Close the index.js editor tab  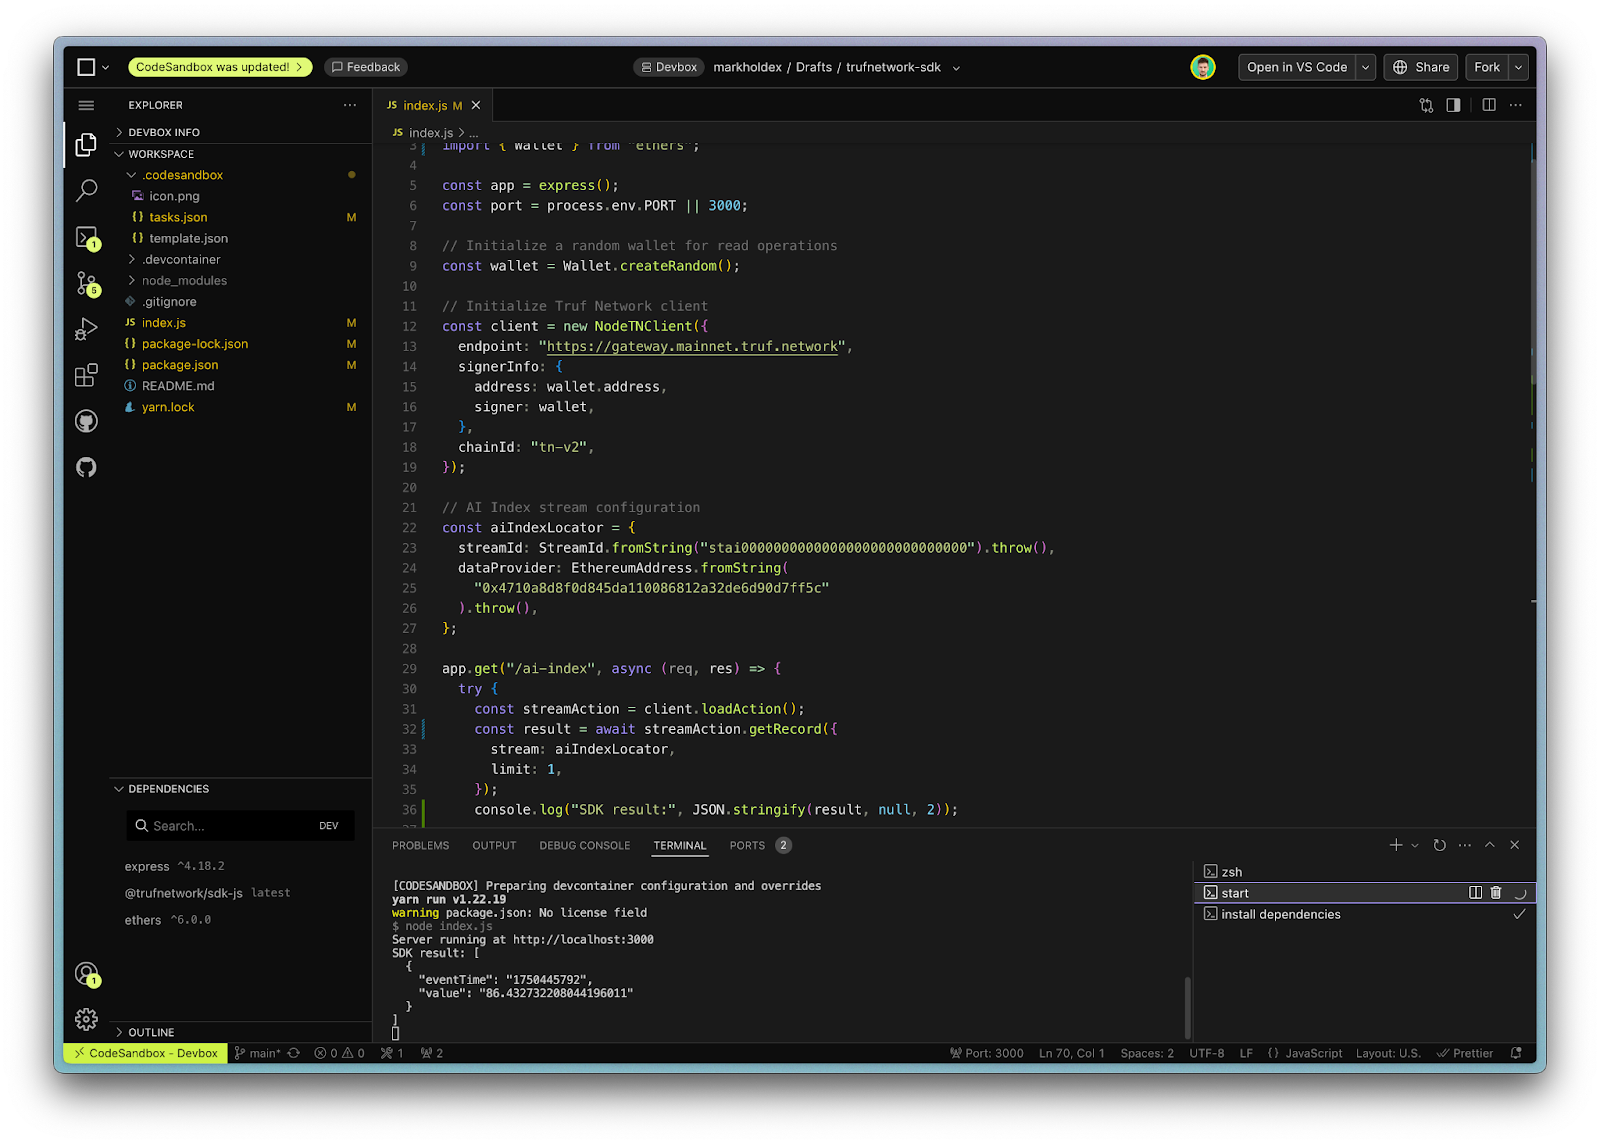[x=476, y=105]
